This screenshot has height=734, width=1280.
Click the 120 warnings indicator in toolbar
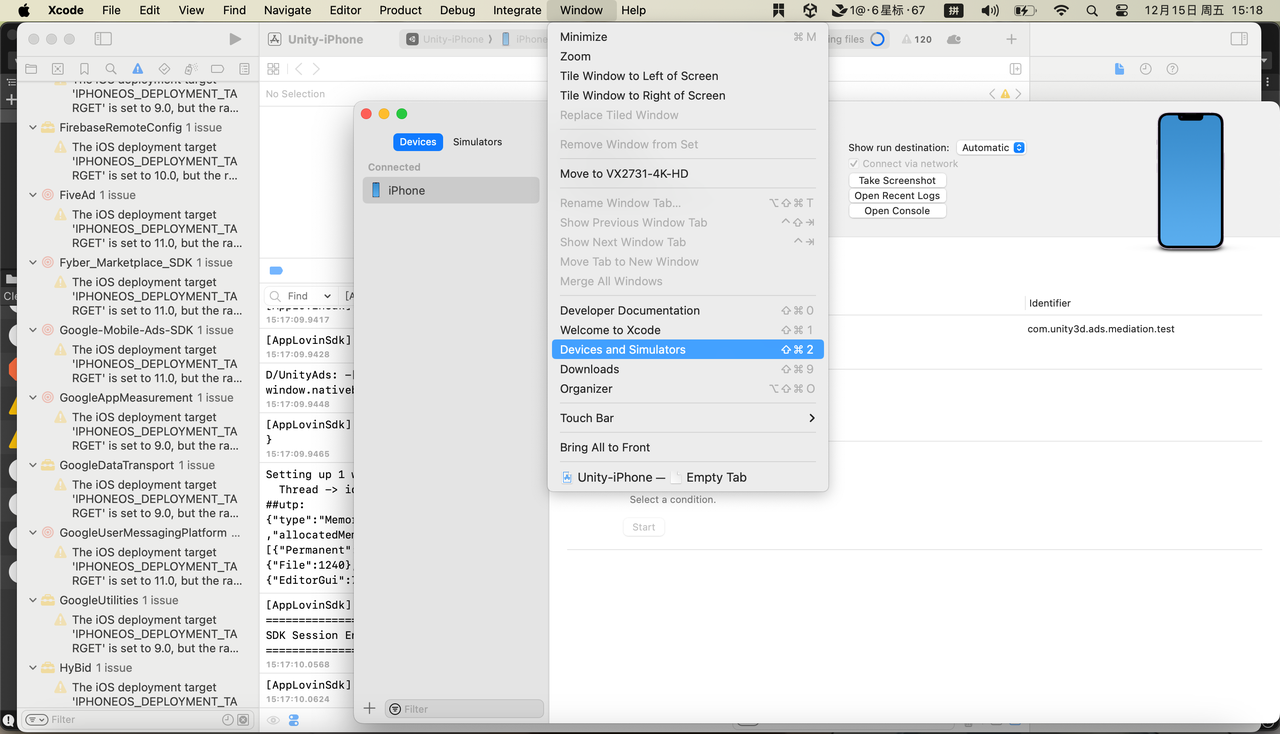917,39
